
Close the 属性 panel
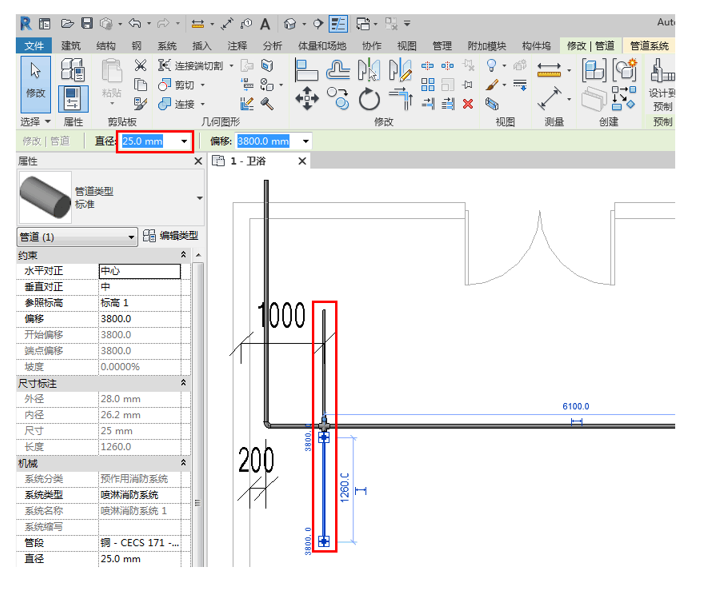click(198, 161)
